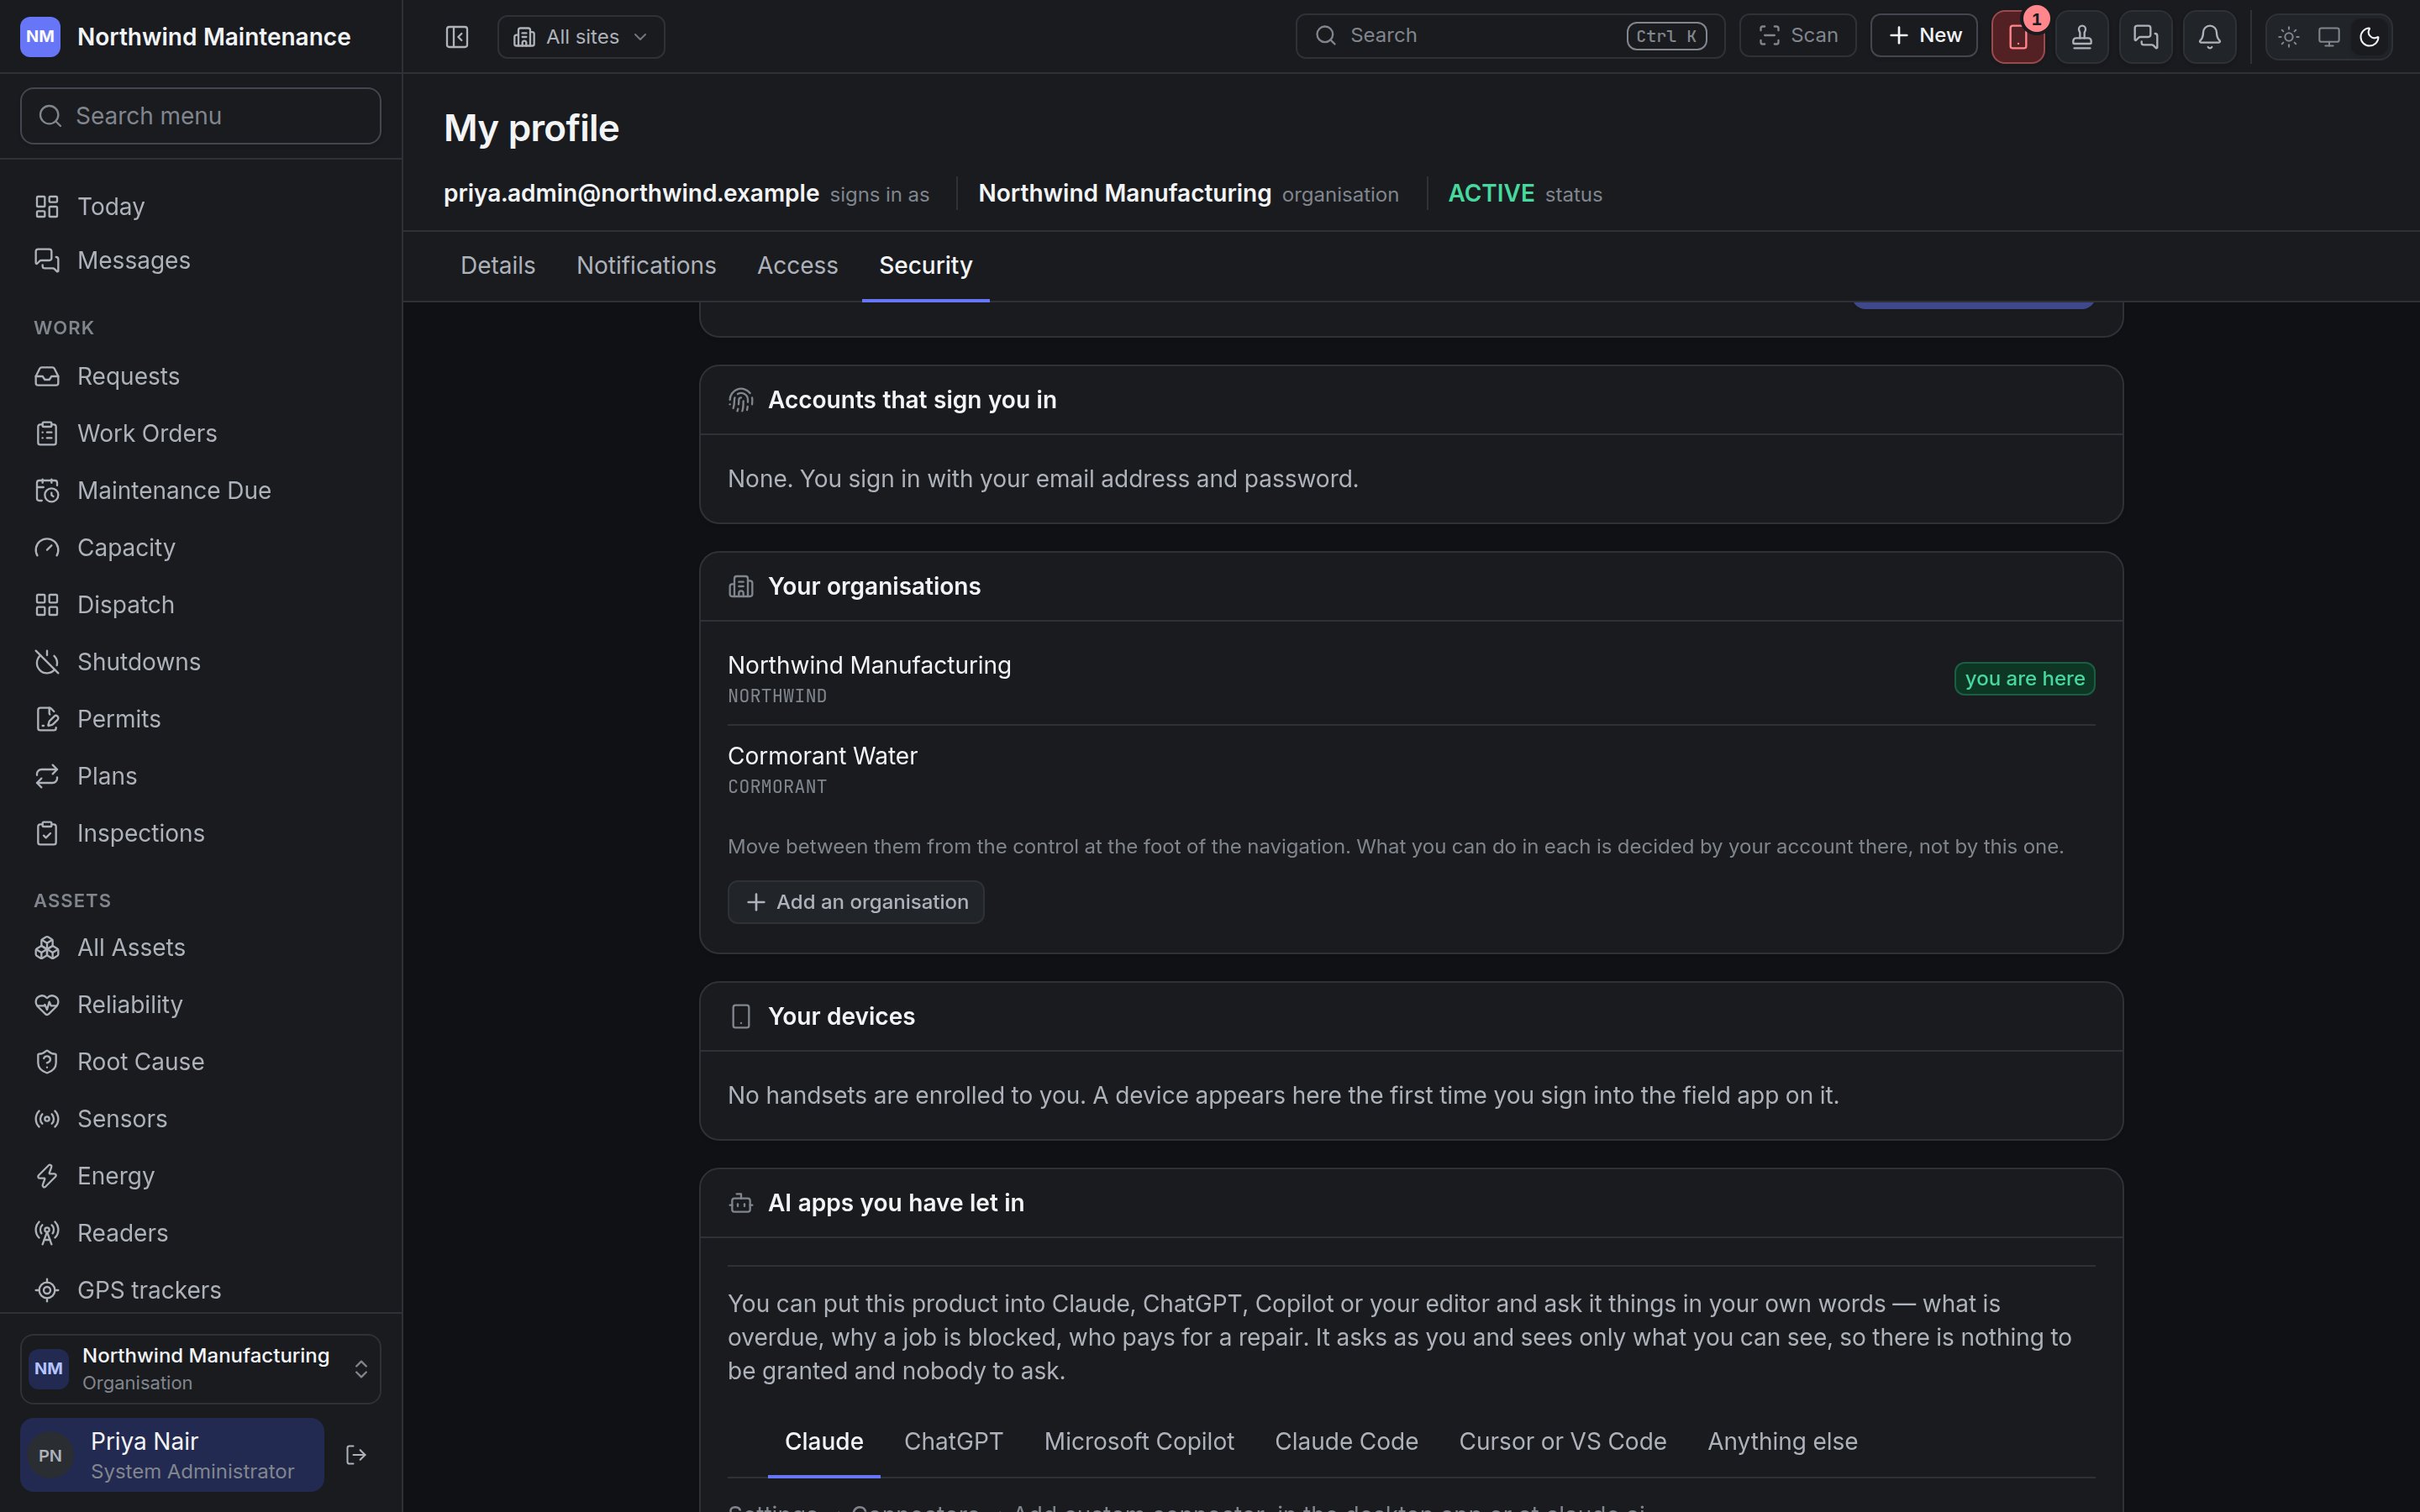Go to Dispatch page

click(x=200, y=604)
